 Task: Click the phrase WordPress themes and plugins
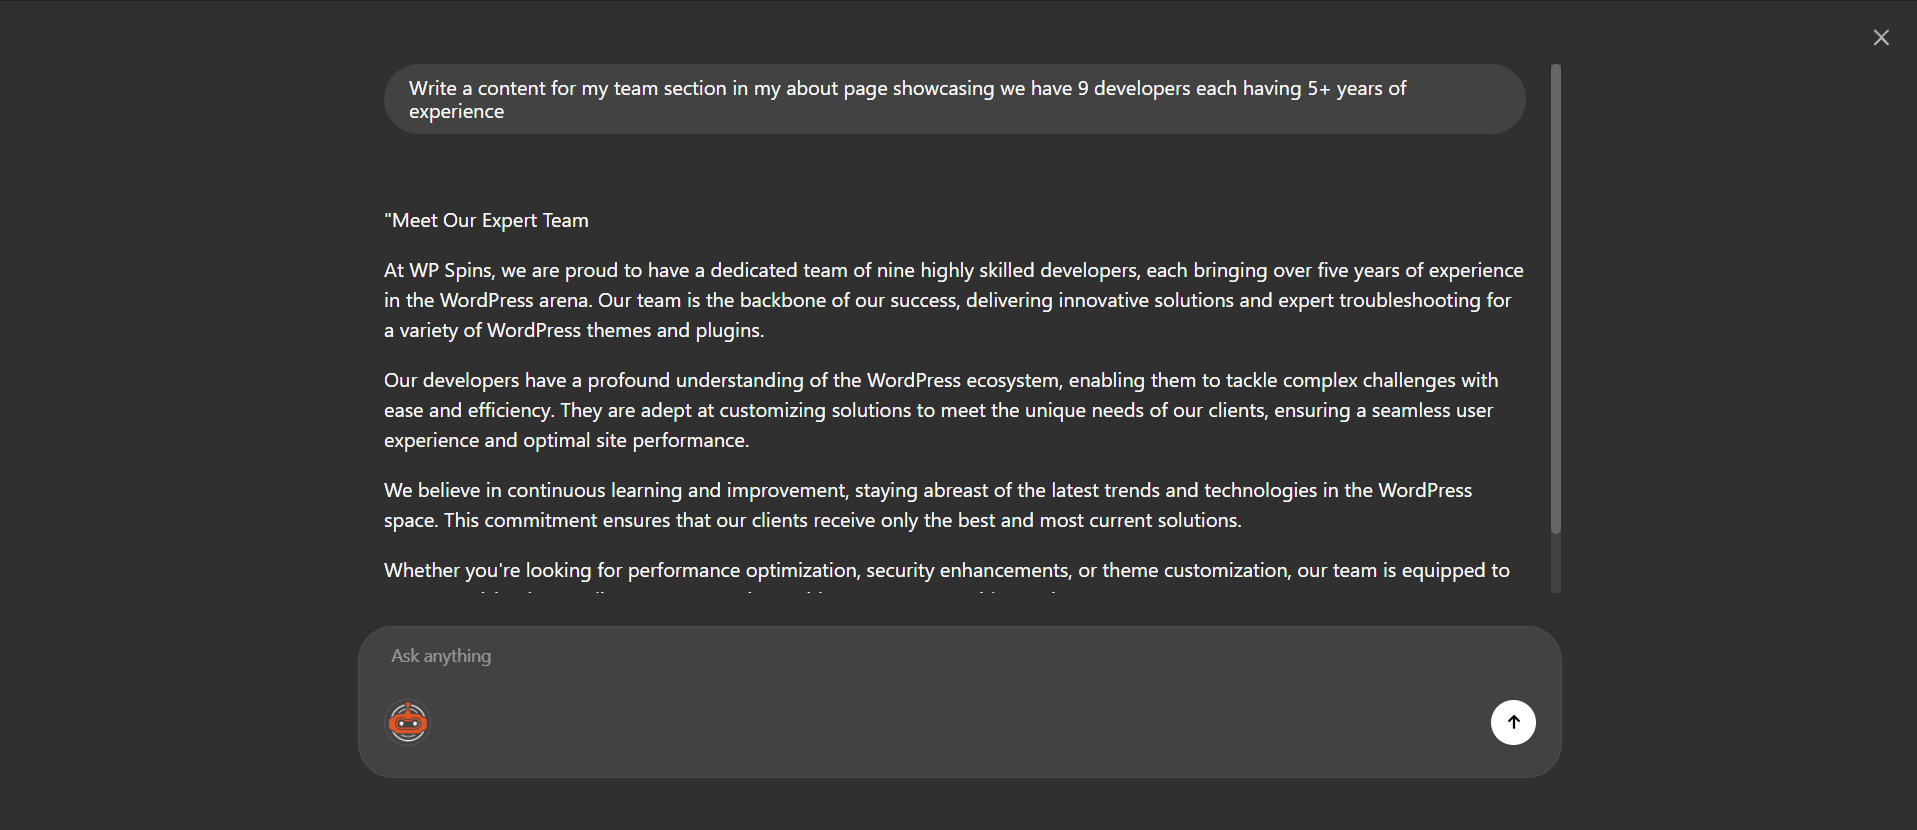625,330
